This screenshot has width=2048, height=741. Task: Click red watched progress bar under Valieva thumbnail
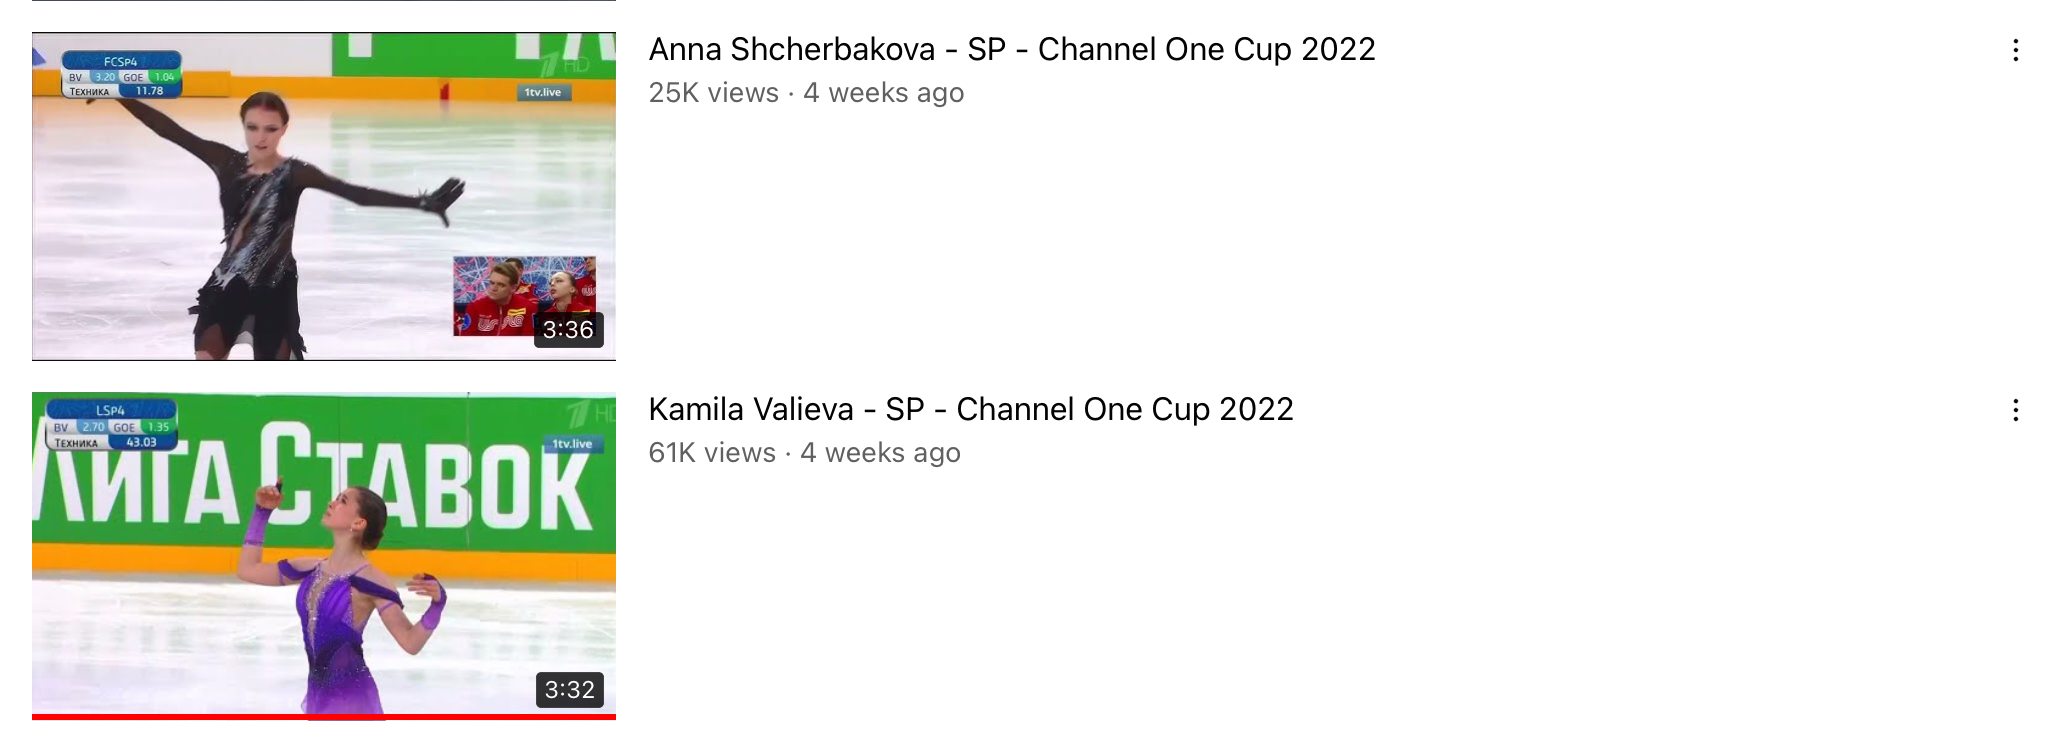coord(323,716)
